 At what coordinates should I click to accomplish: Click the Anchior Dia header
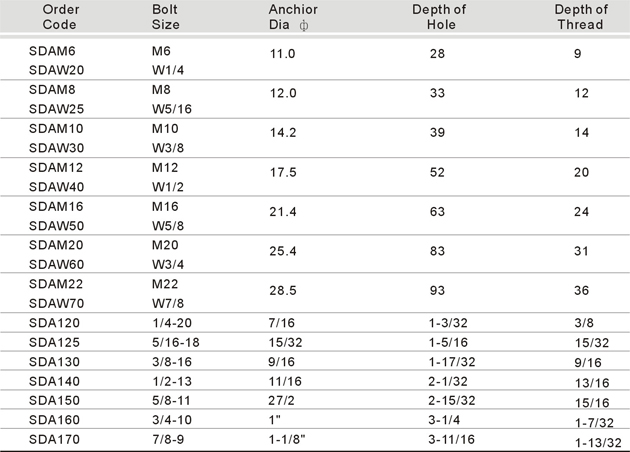293,17
